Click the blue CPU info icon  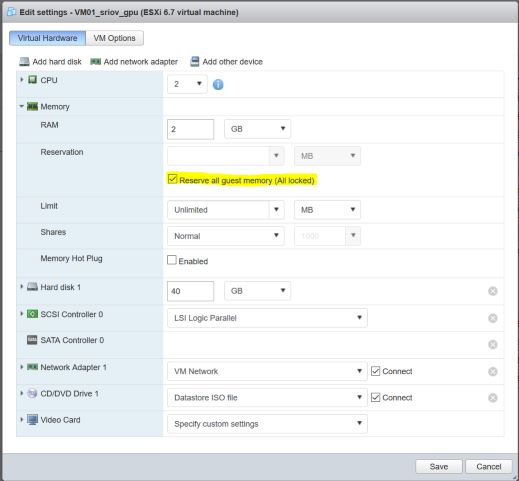(x=218, y=84)
